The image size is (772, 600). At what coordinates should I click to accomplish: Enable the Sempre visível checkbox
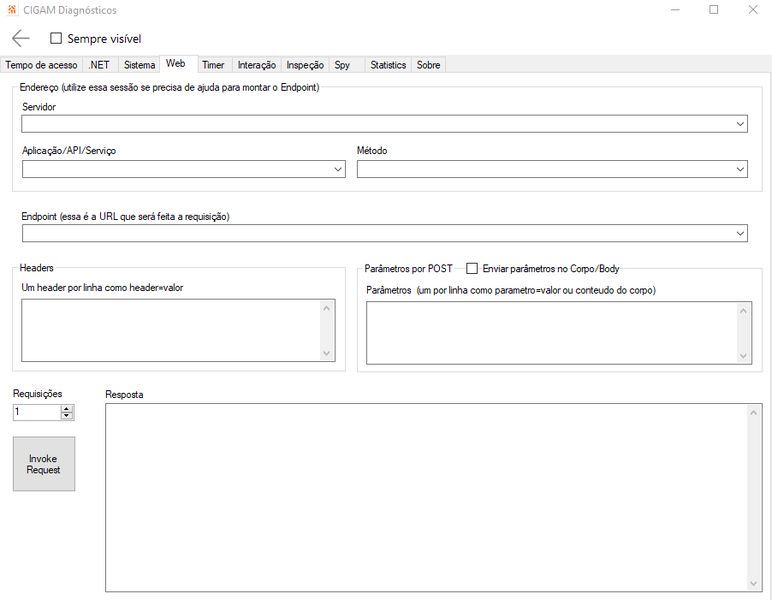click(56, 38)
